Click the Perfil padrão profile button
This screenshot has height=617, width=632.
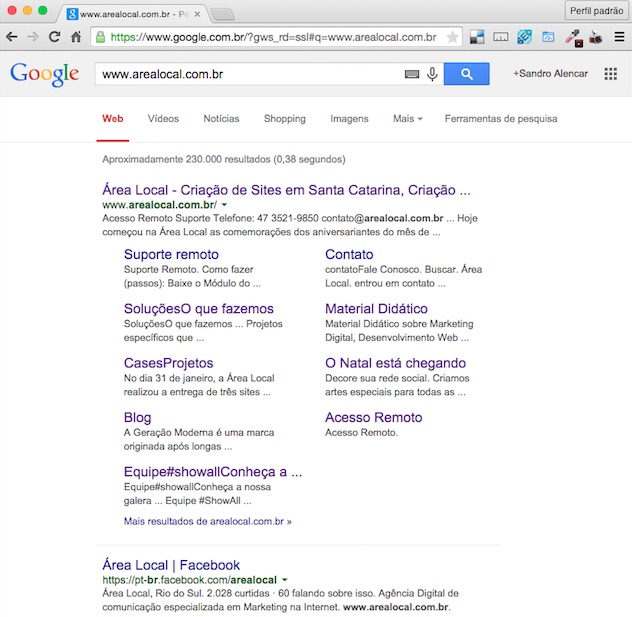coord(595,10)
